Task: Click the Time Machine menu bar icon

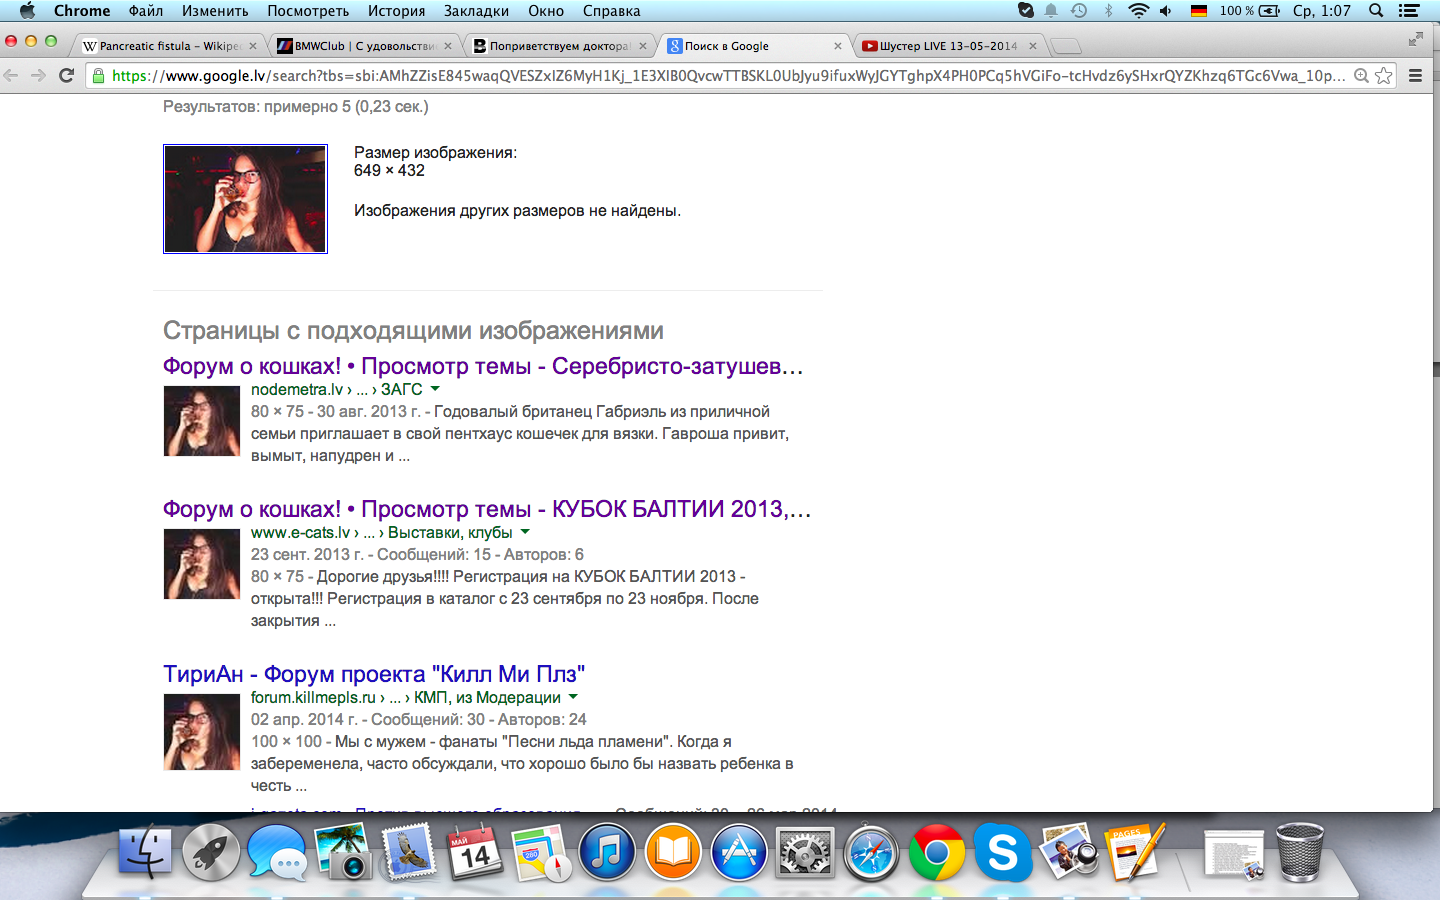Action: [1079, 11]
